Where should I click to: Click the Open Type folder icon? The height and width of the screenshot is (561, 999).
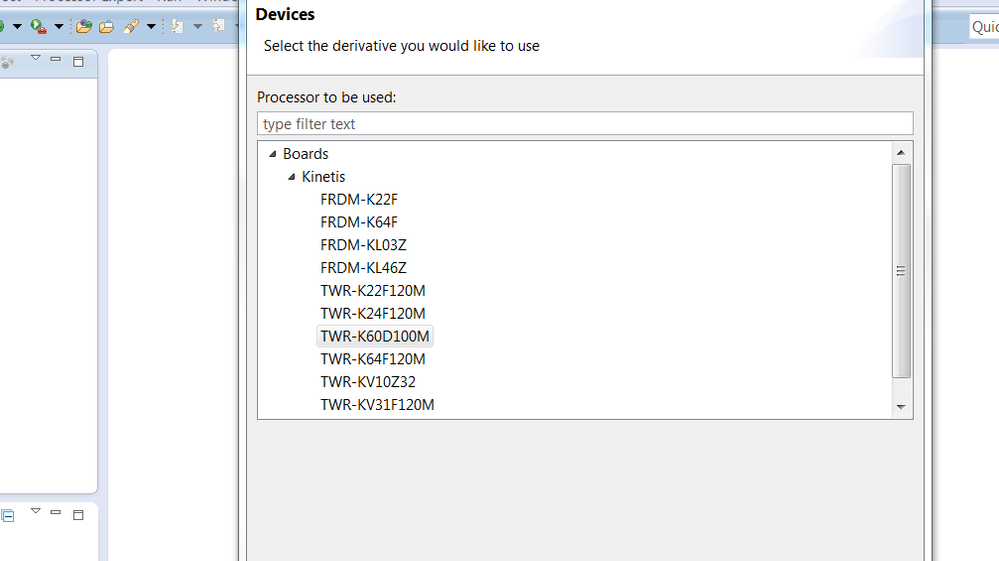coord(84,26)
